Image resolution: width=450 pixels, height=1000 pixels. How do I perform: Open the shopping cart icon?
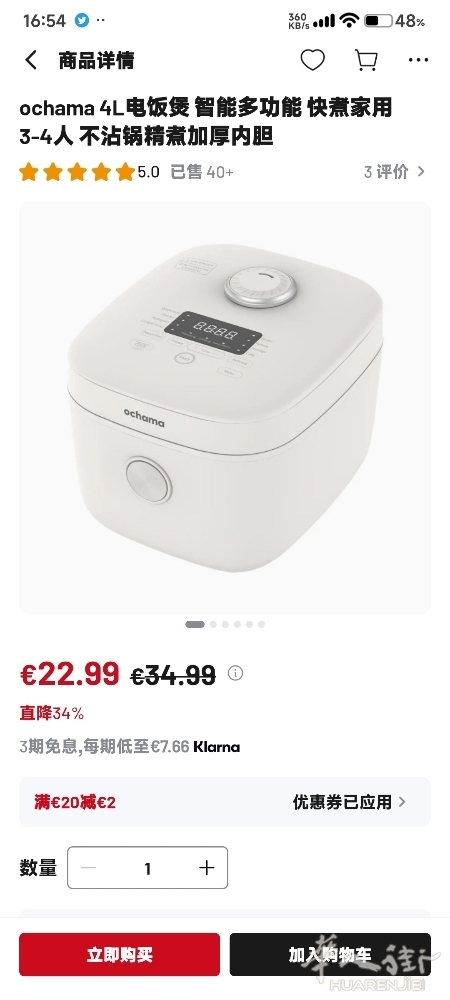(x=366, y=61)
